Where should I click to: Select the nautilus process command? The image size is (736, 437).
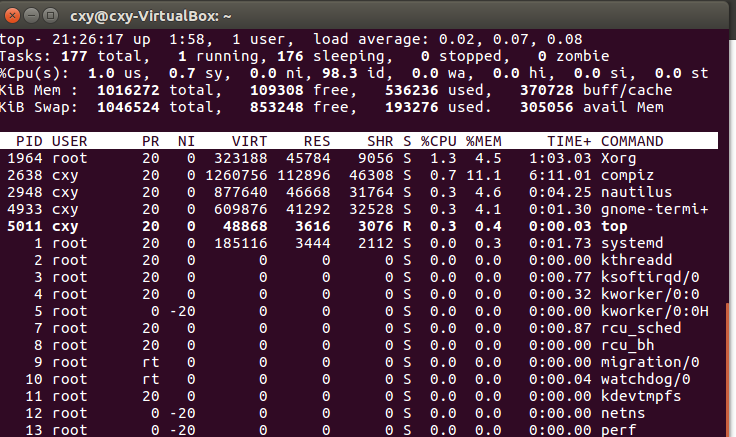click(x=636, y=192)
